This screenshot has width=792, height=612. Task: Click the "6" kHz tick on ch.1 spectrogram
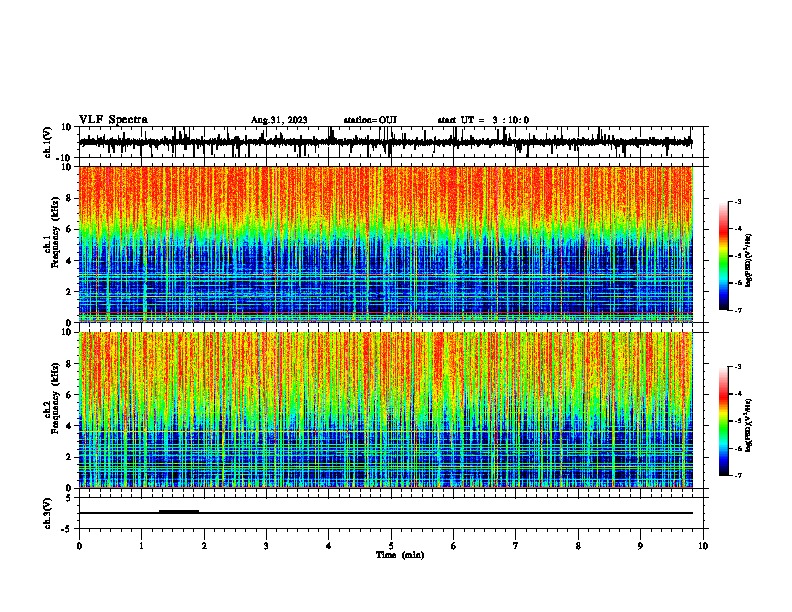[69, 230]
